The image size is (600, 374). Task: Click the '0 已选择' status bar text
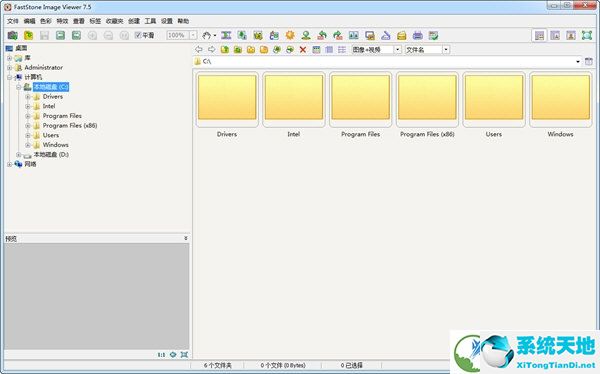tap(352, 366)
